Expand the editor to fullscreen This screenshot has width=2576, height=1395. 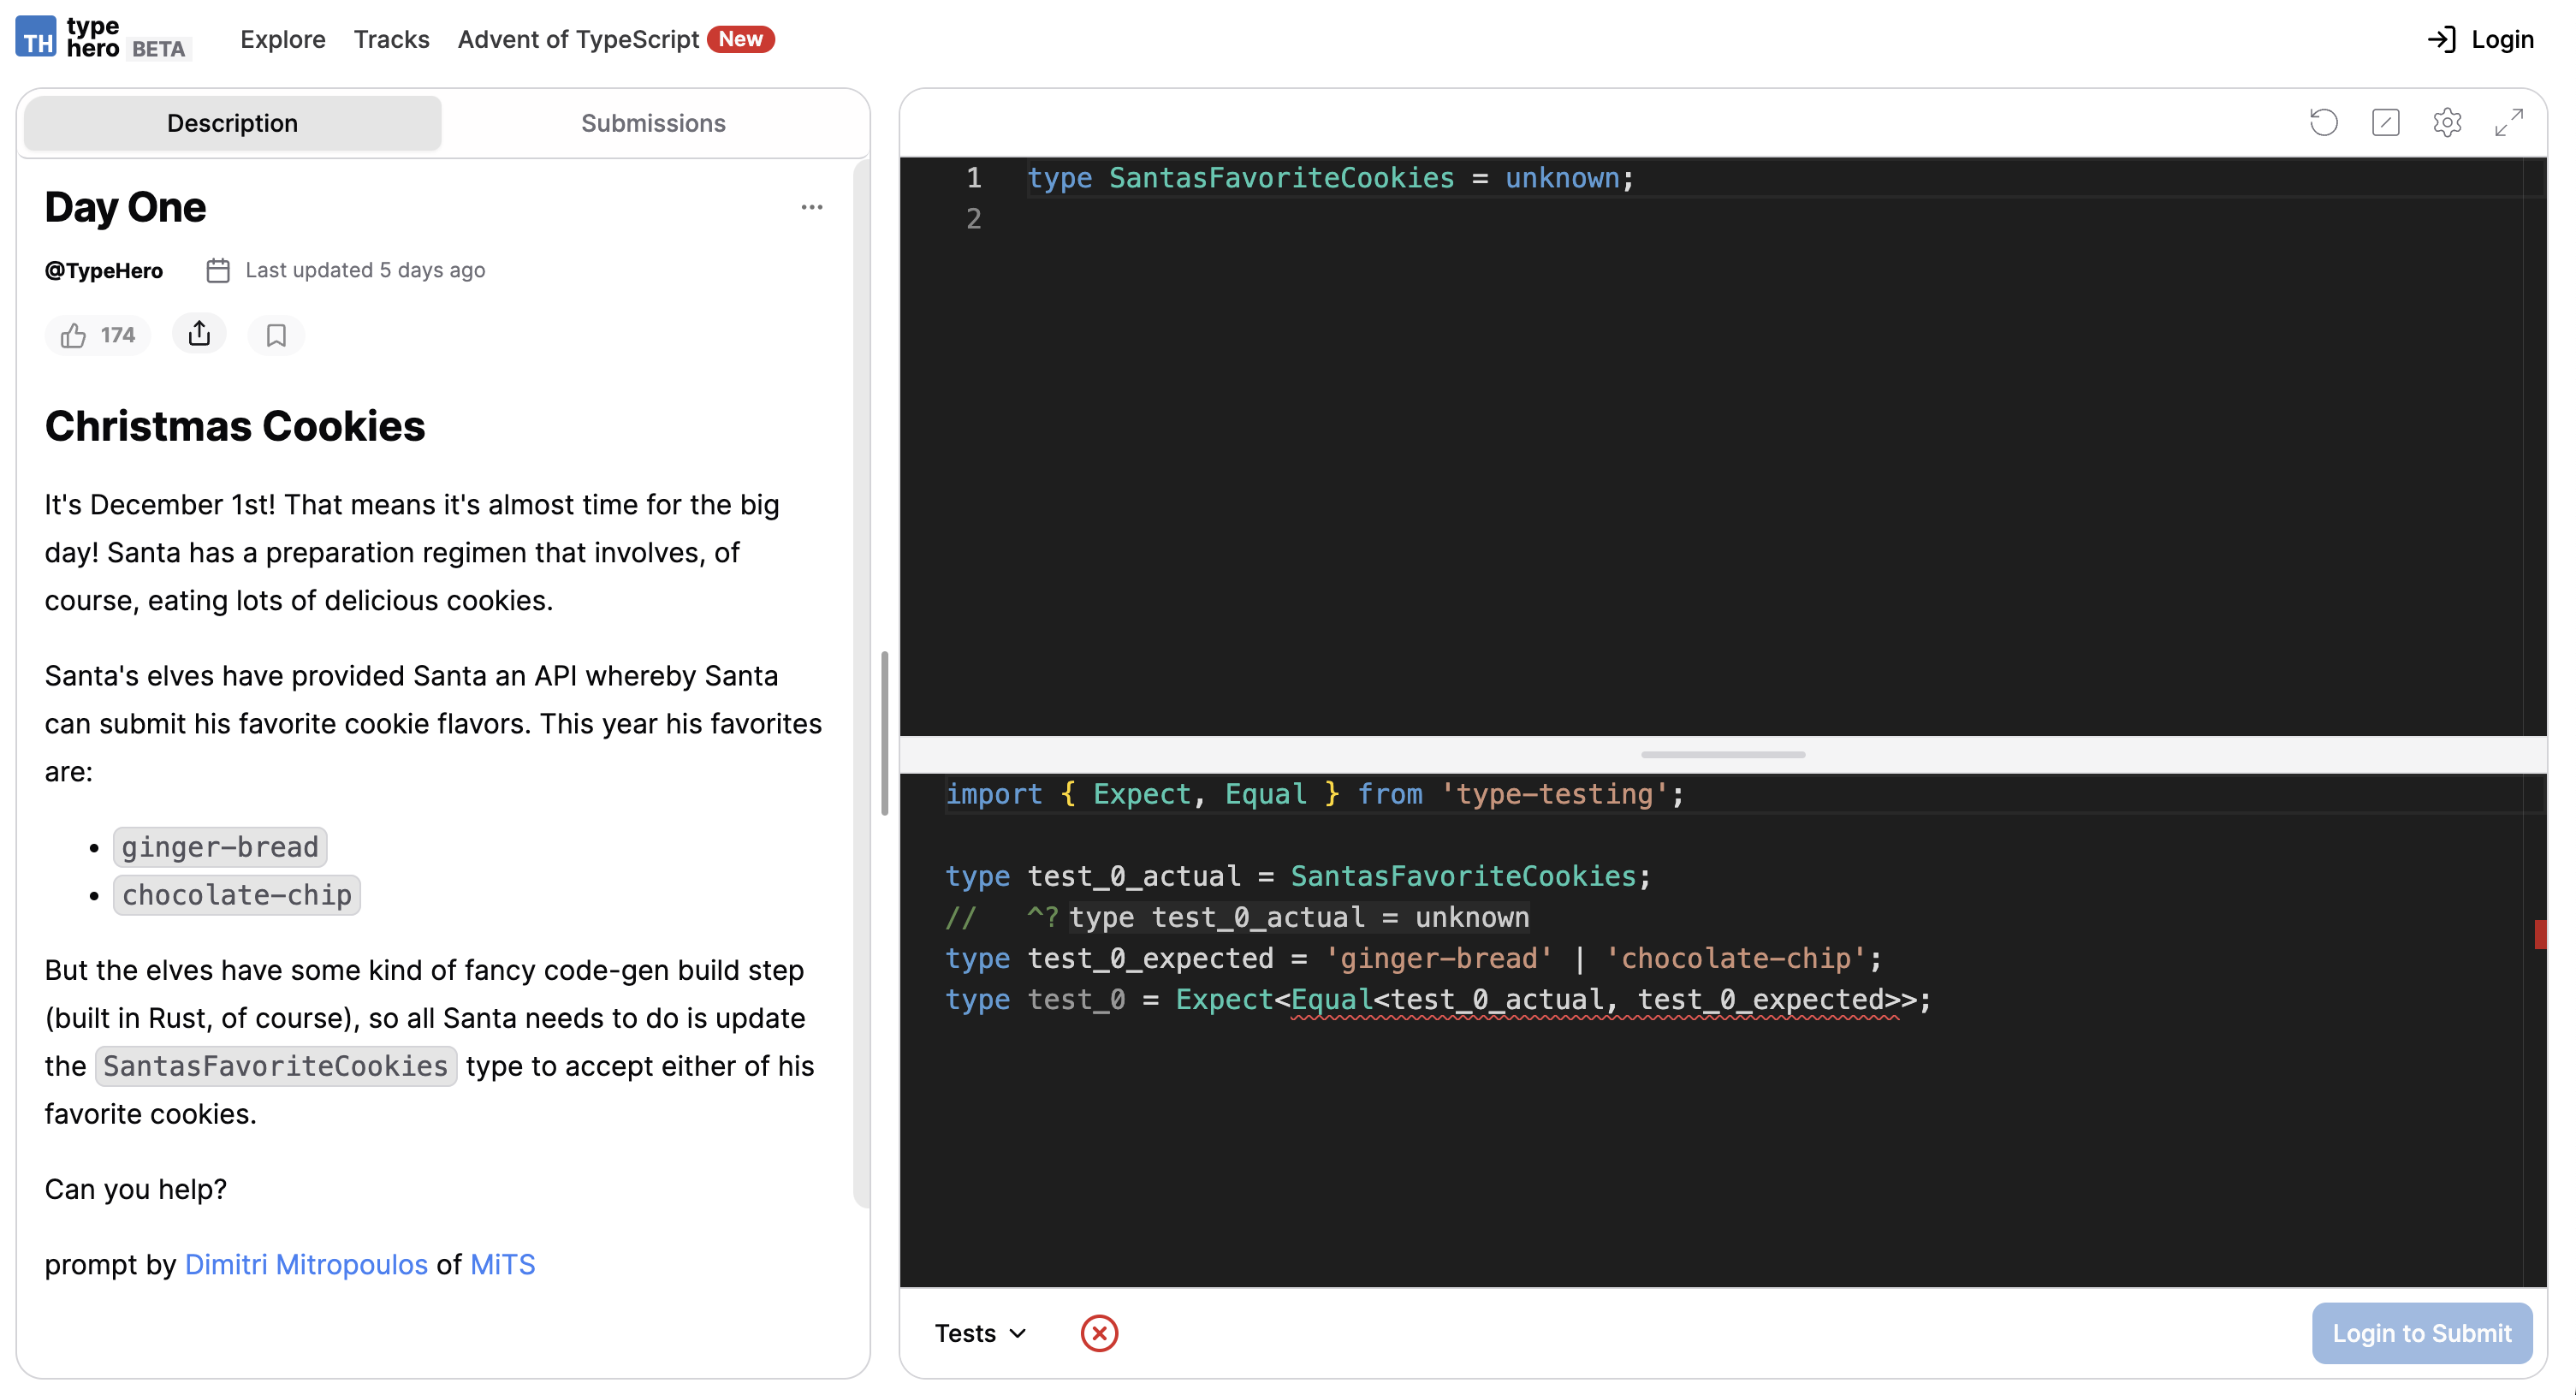2508,122
